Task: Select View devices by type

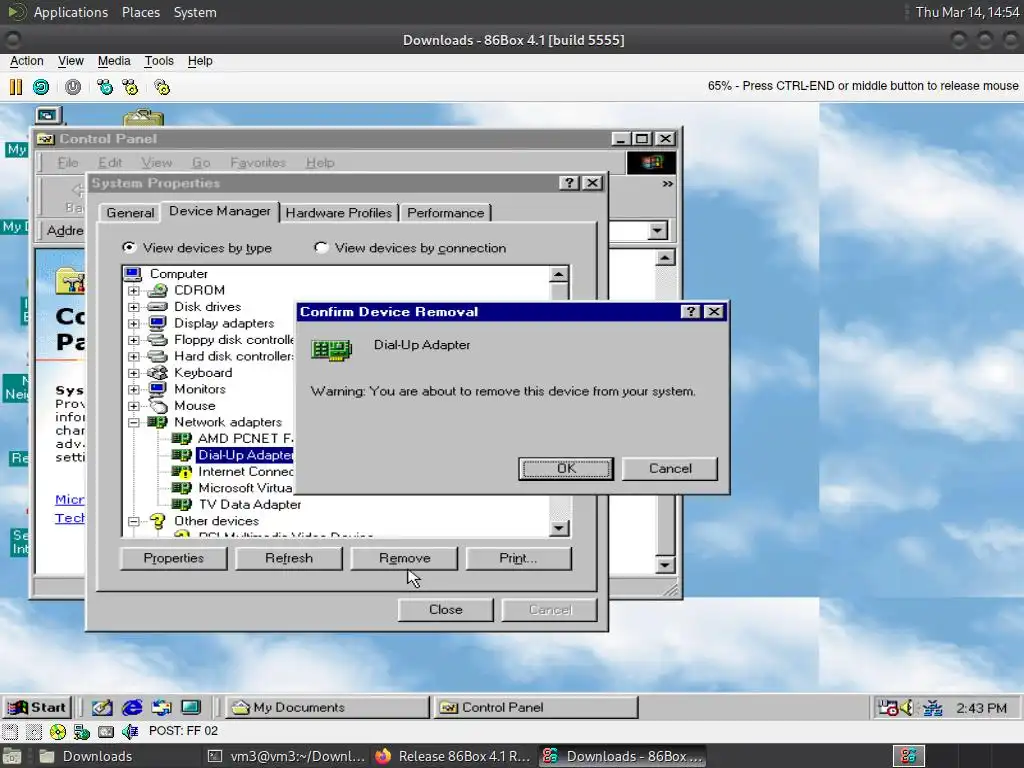Action: coord(197,248)
